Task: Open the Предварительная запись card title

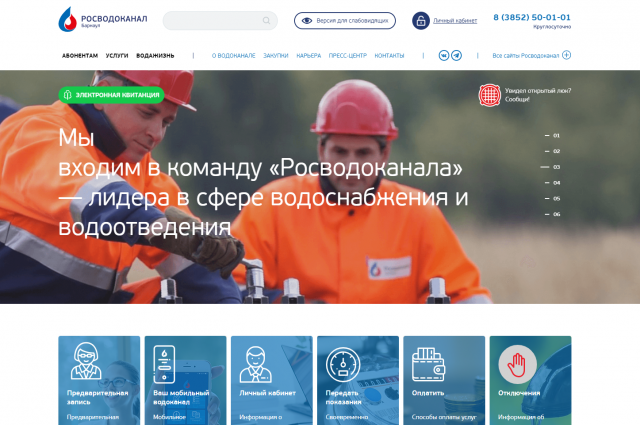Action: click(x=98, y=397)
